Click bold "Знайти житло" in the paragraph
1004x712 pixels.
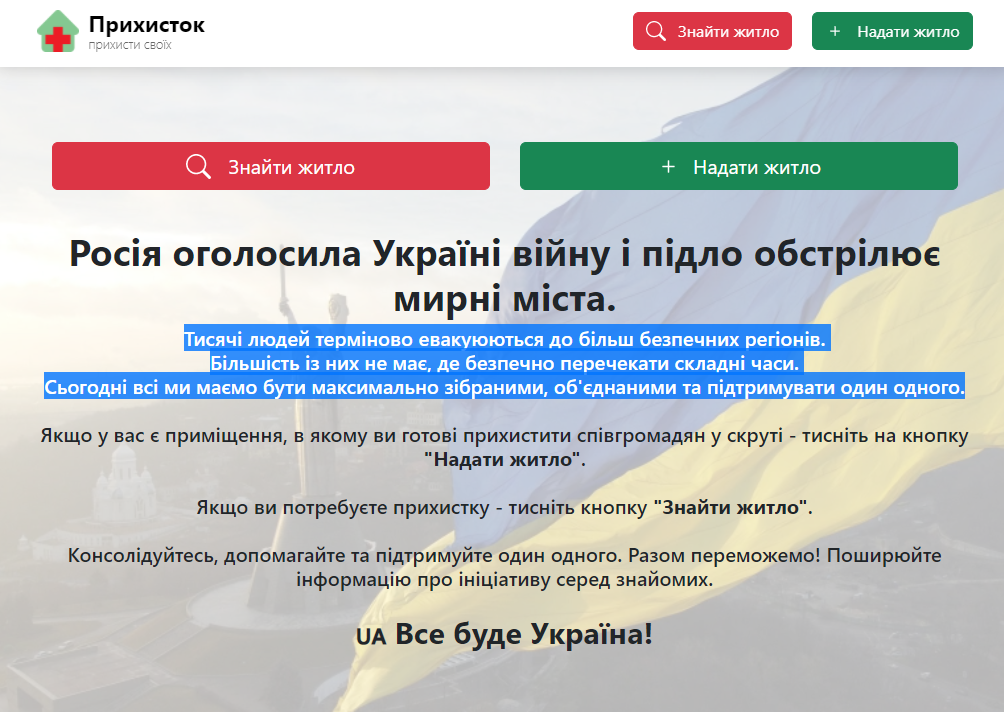point(731,508)
